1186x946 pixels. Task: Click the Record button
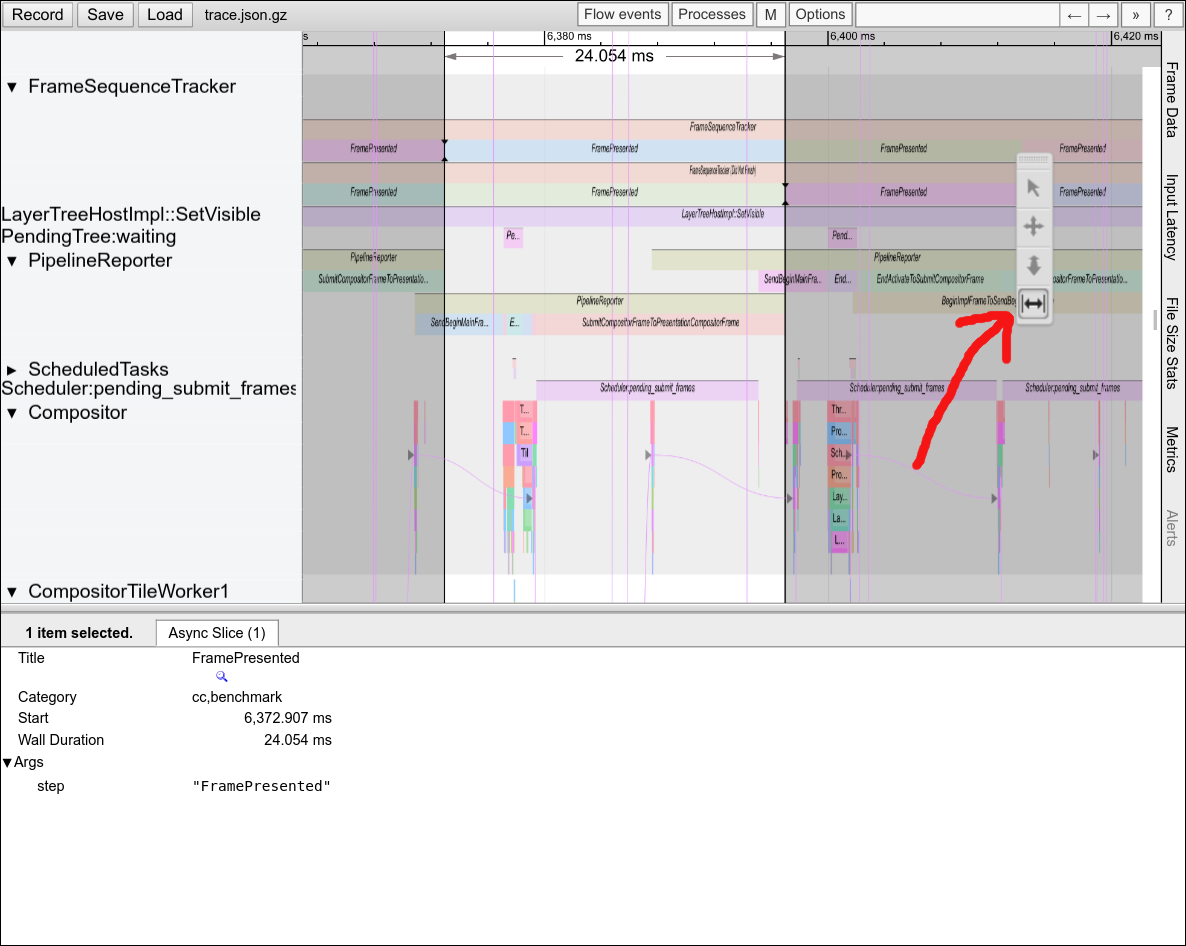pos(38,15)
